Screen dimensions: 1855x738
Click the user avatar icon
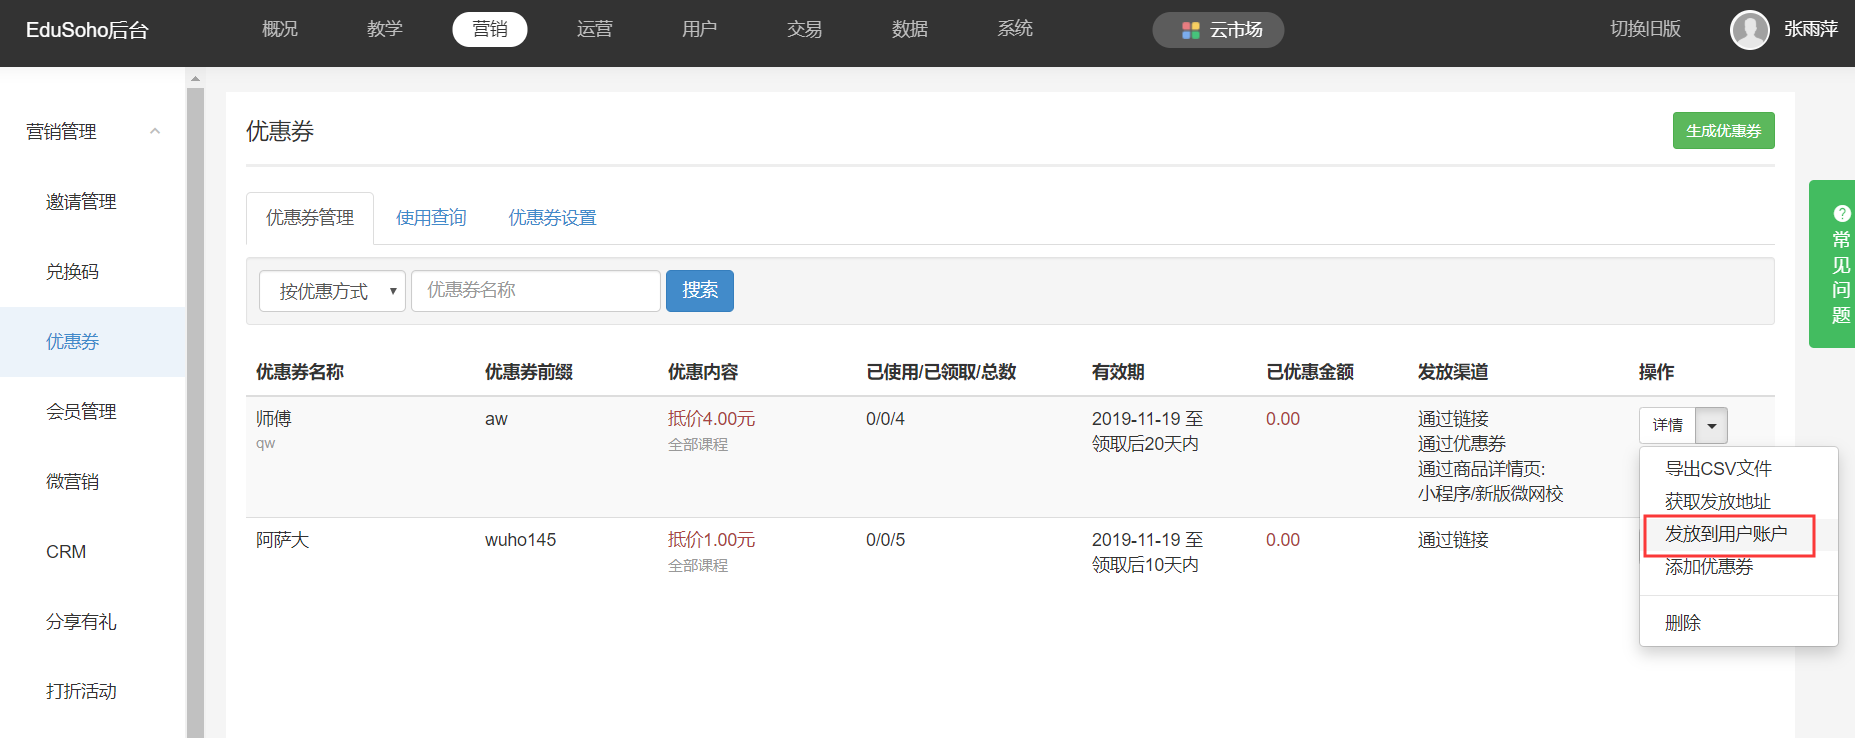1749,30
